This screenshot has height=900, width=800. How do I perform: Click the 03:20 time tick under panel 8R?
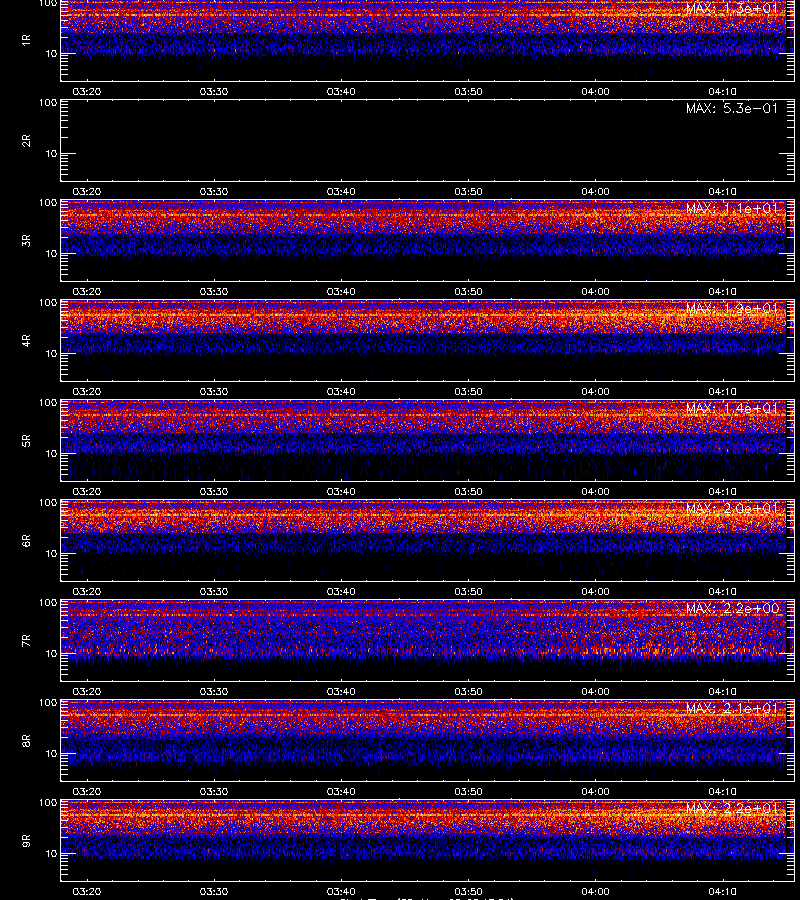pyautogui.click(x=87, y=792)
